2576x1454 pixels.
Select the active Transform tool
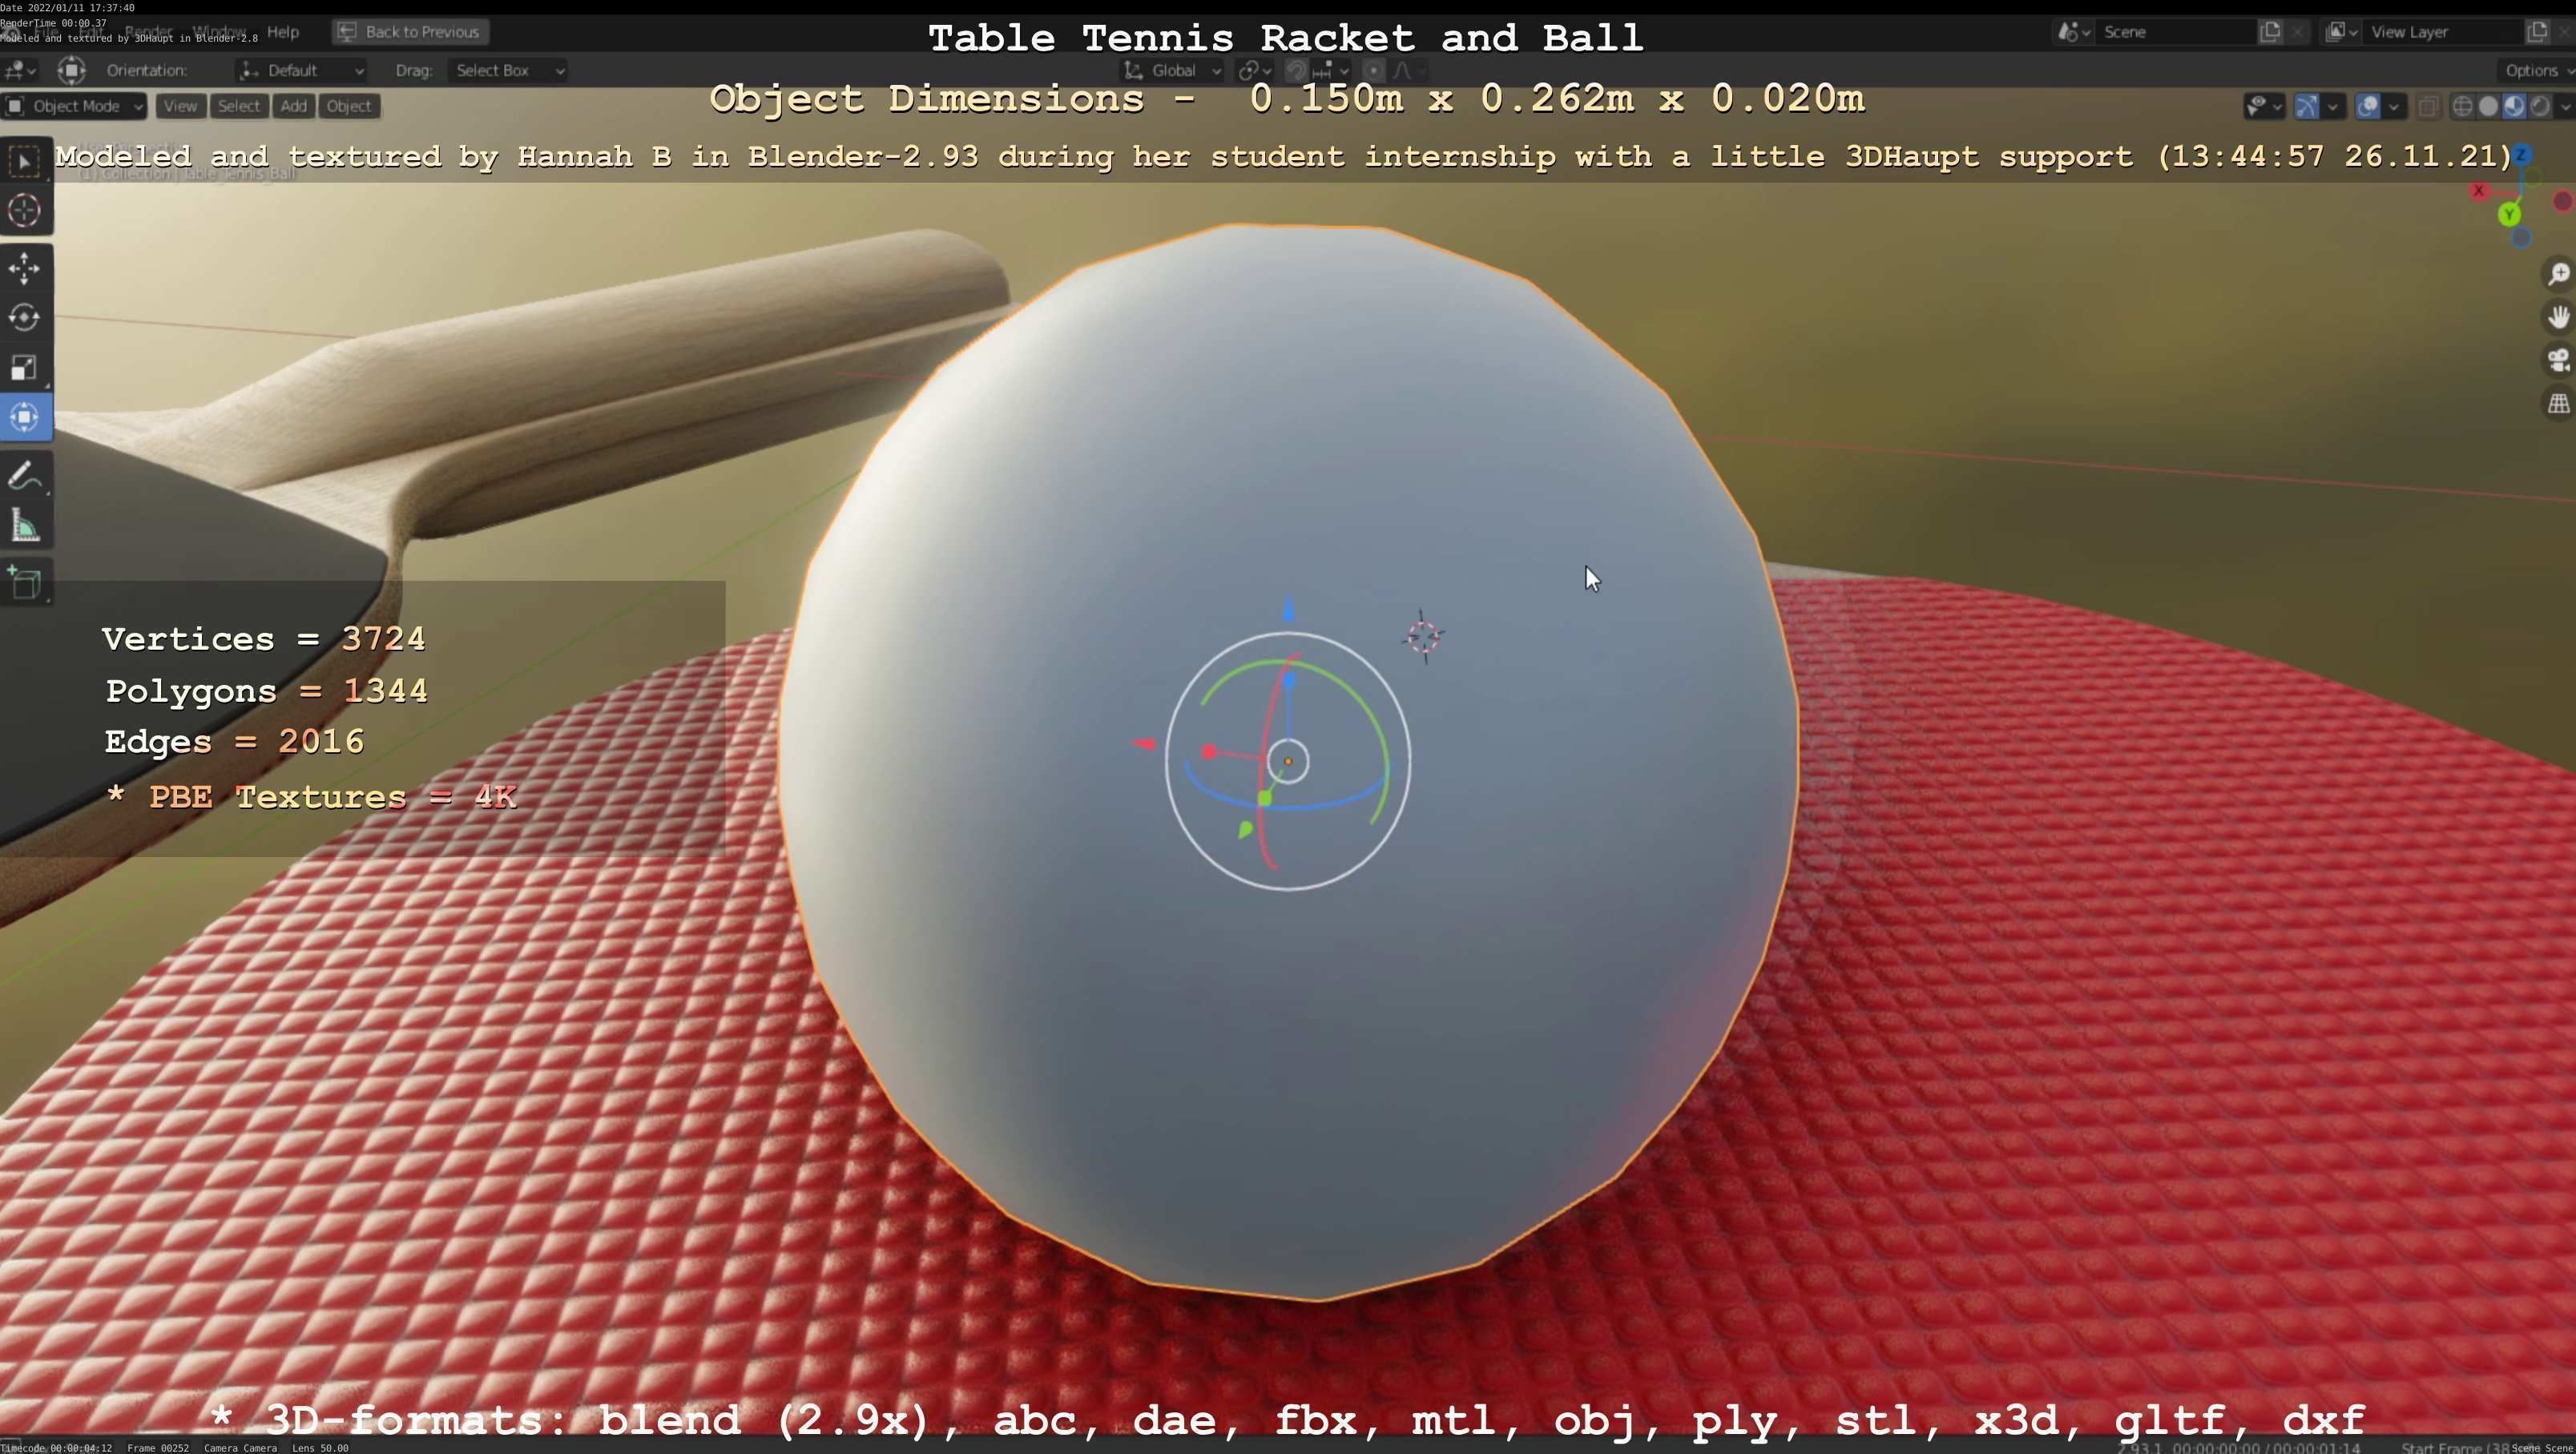25,417
